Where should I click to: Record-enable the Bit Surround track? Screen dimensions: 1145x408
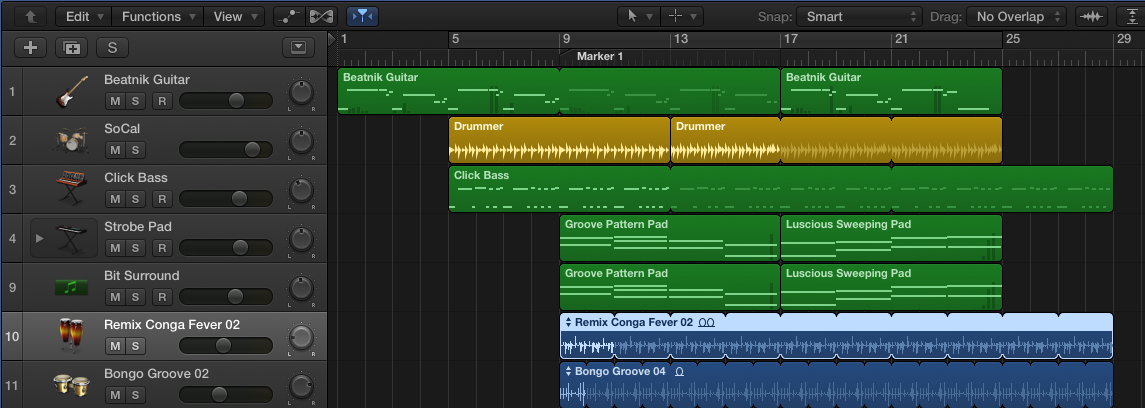(x=162, y=296)
